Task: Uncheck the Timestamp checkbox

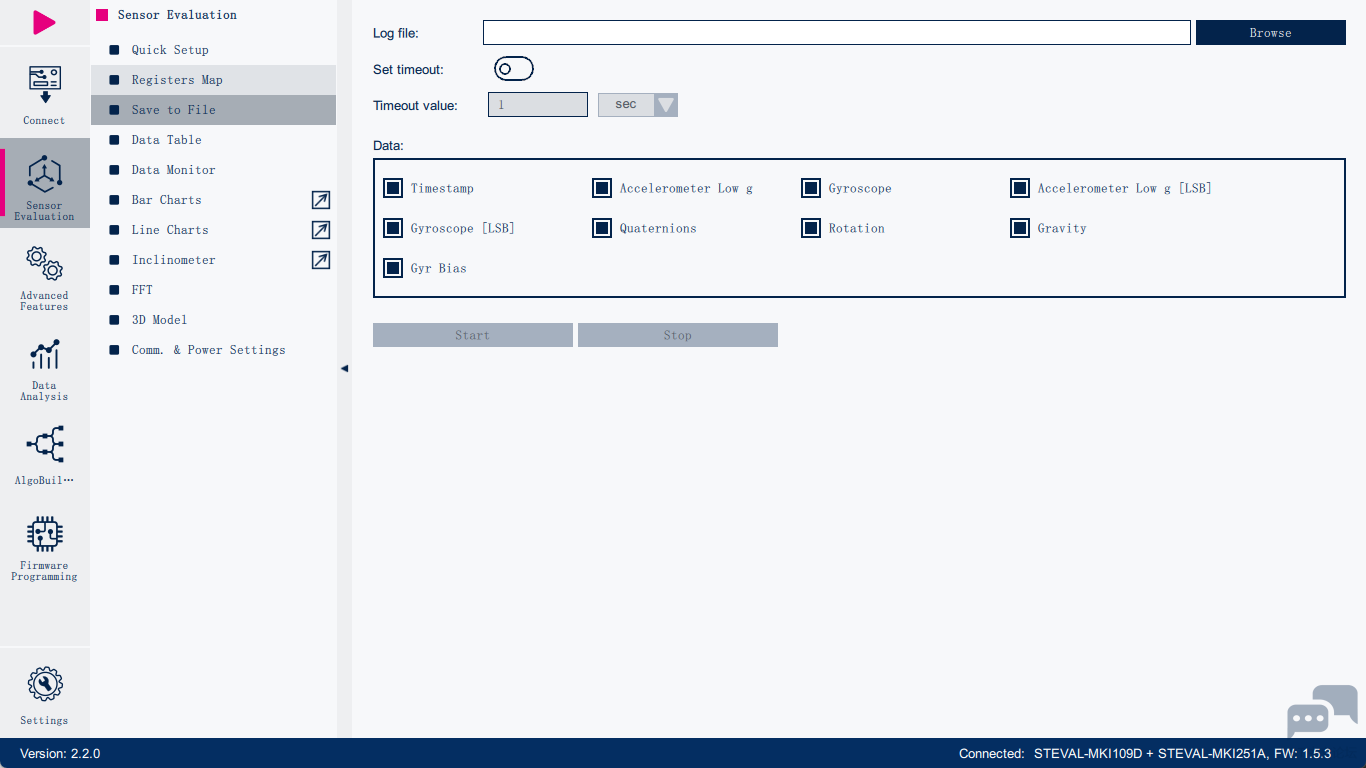Action: coord(393,188)
